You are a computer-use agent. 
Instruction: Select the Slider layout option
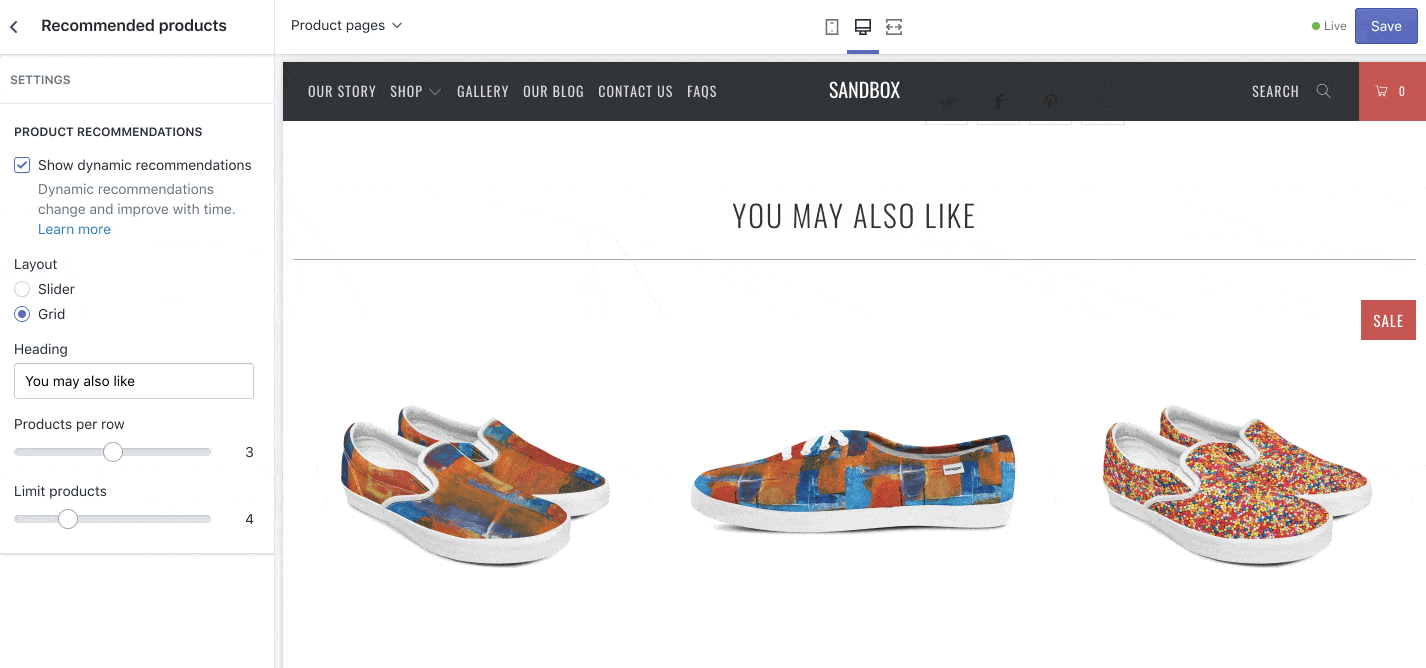pos(22,289)
